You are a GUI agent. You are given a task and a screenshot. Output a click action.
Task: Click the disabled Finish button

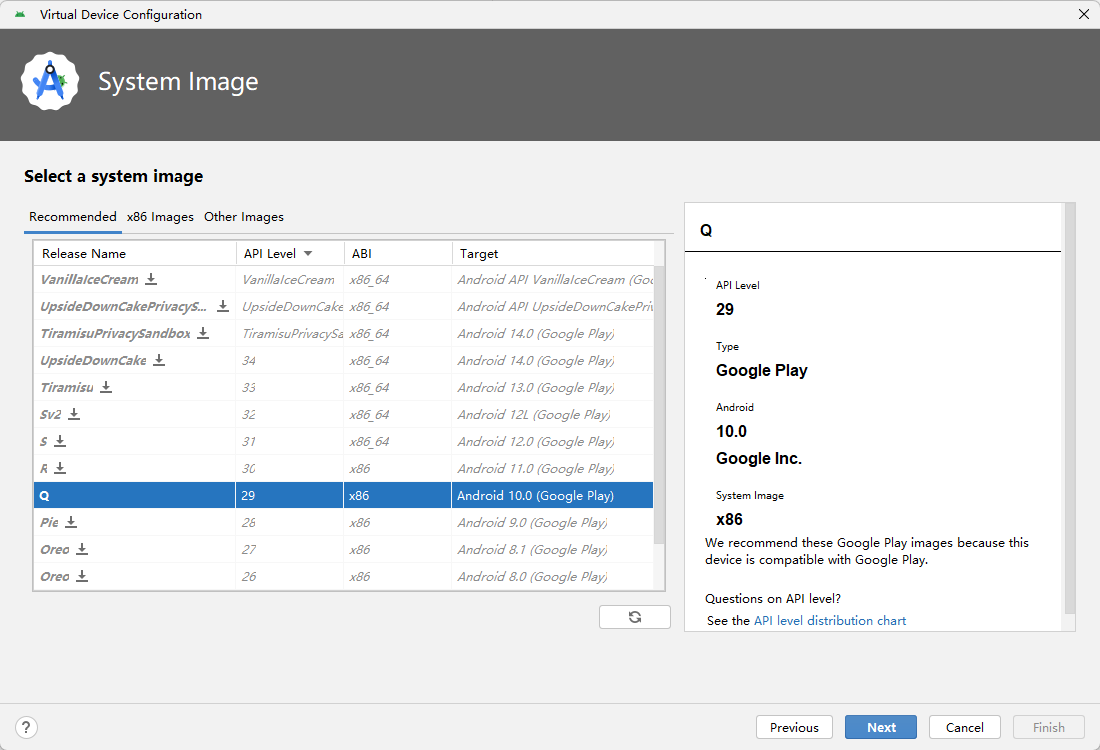(1049, 728)
